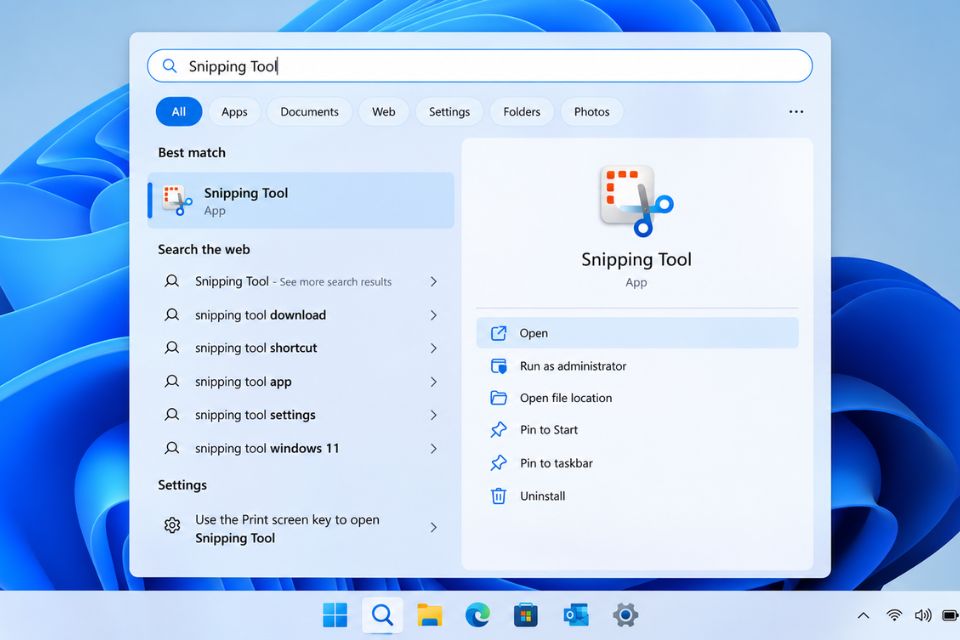Expand 'snipping tool shortcut' chevron

[433, 348]
